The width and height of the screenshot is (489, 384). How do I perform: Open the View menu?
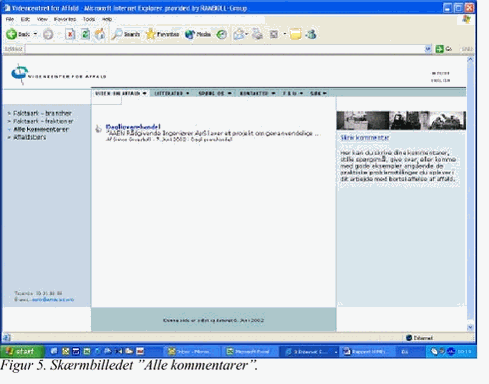(42, 19)
